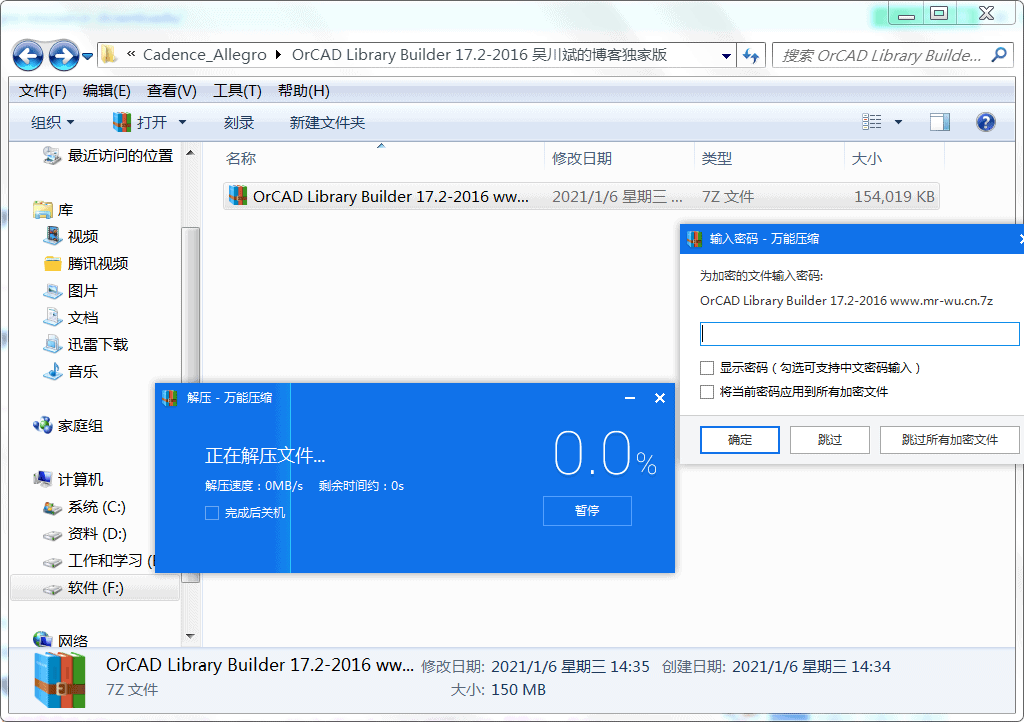This screenshot has height=722, width=1024.
Task: Minimize the 解压 - 万能压缩 window
Action: tap(630, 398)
